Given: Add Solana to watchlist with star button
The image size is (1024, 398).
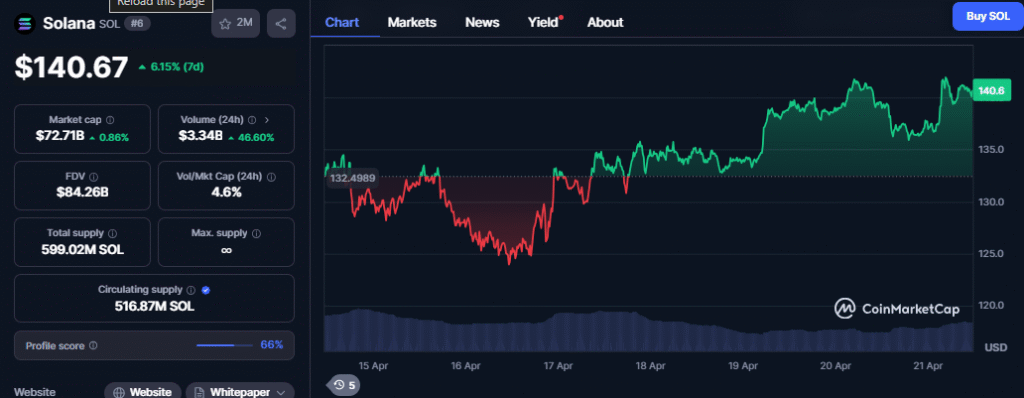Looking at the screenshot, I should [x=236, y=24].
